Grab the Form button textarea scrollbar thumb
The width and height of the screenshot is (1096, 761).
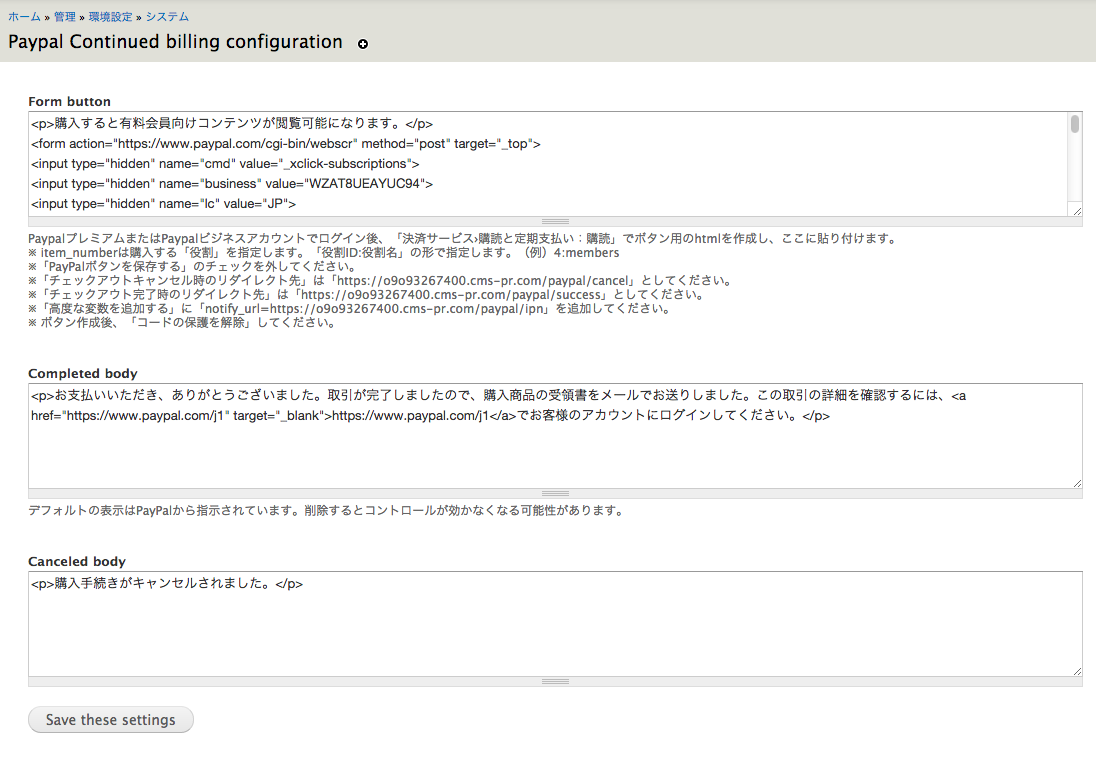[x=1075, y=125]
